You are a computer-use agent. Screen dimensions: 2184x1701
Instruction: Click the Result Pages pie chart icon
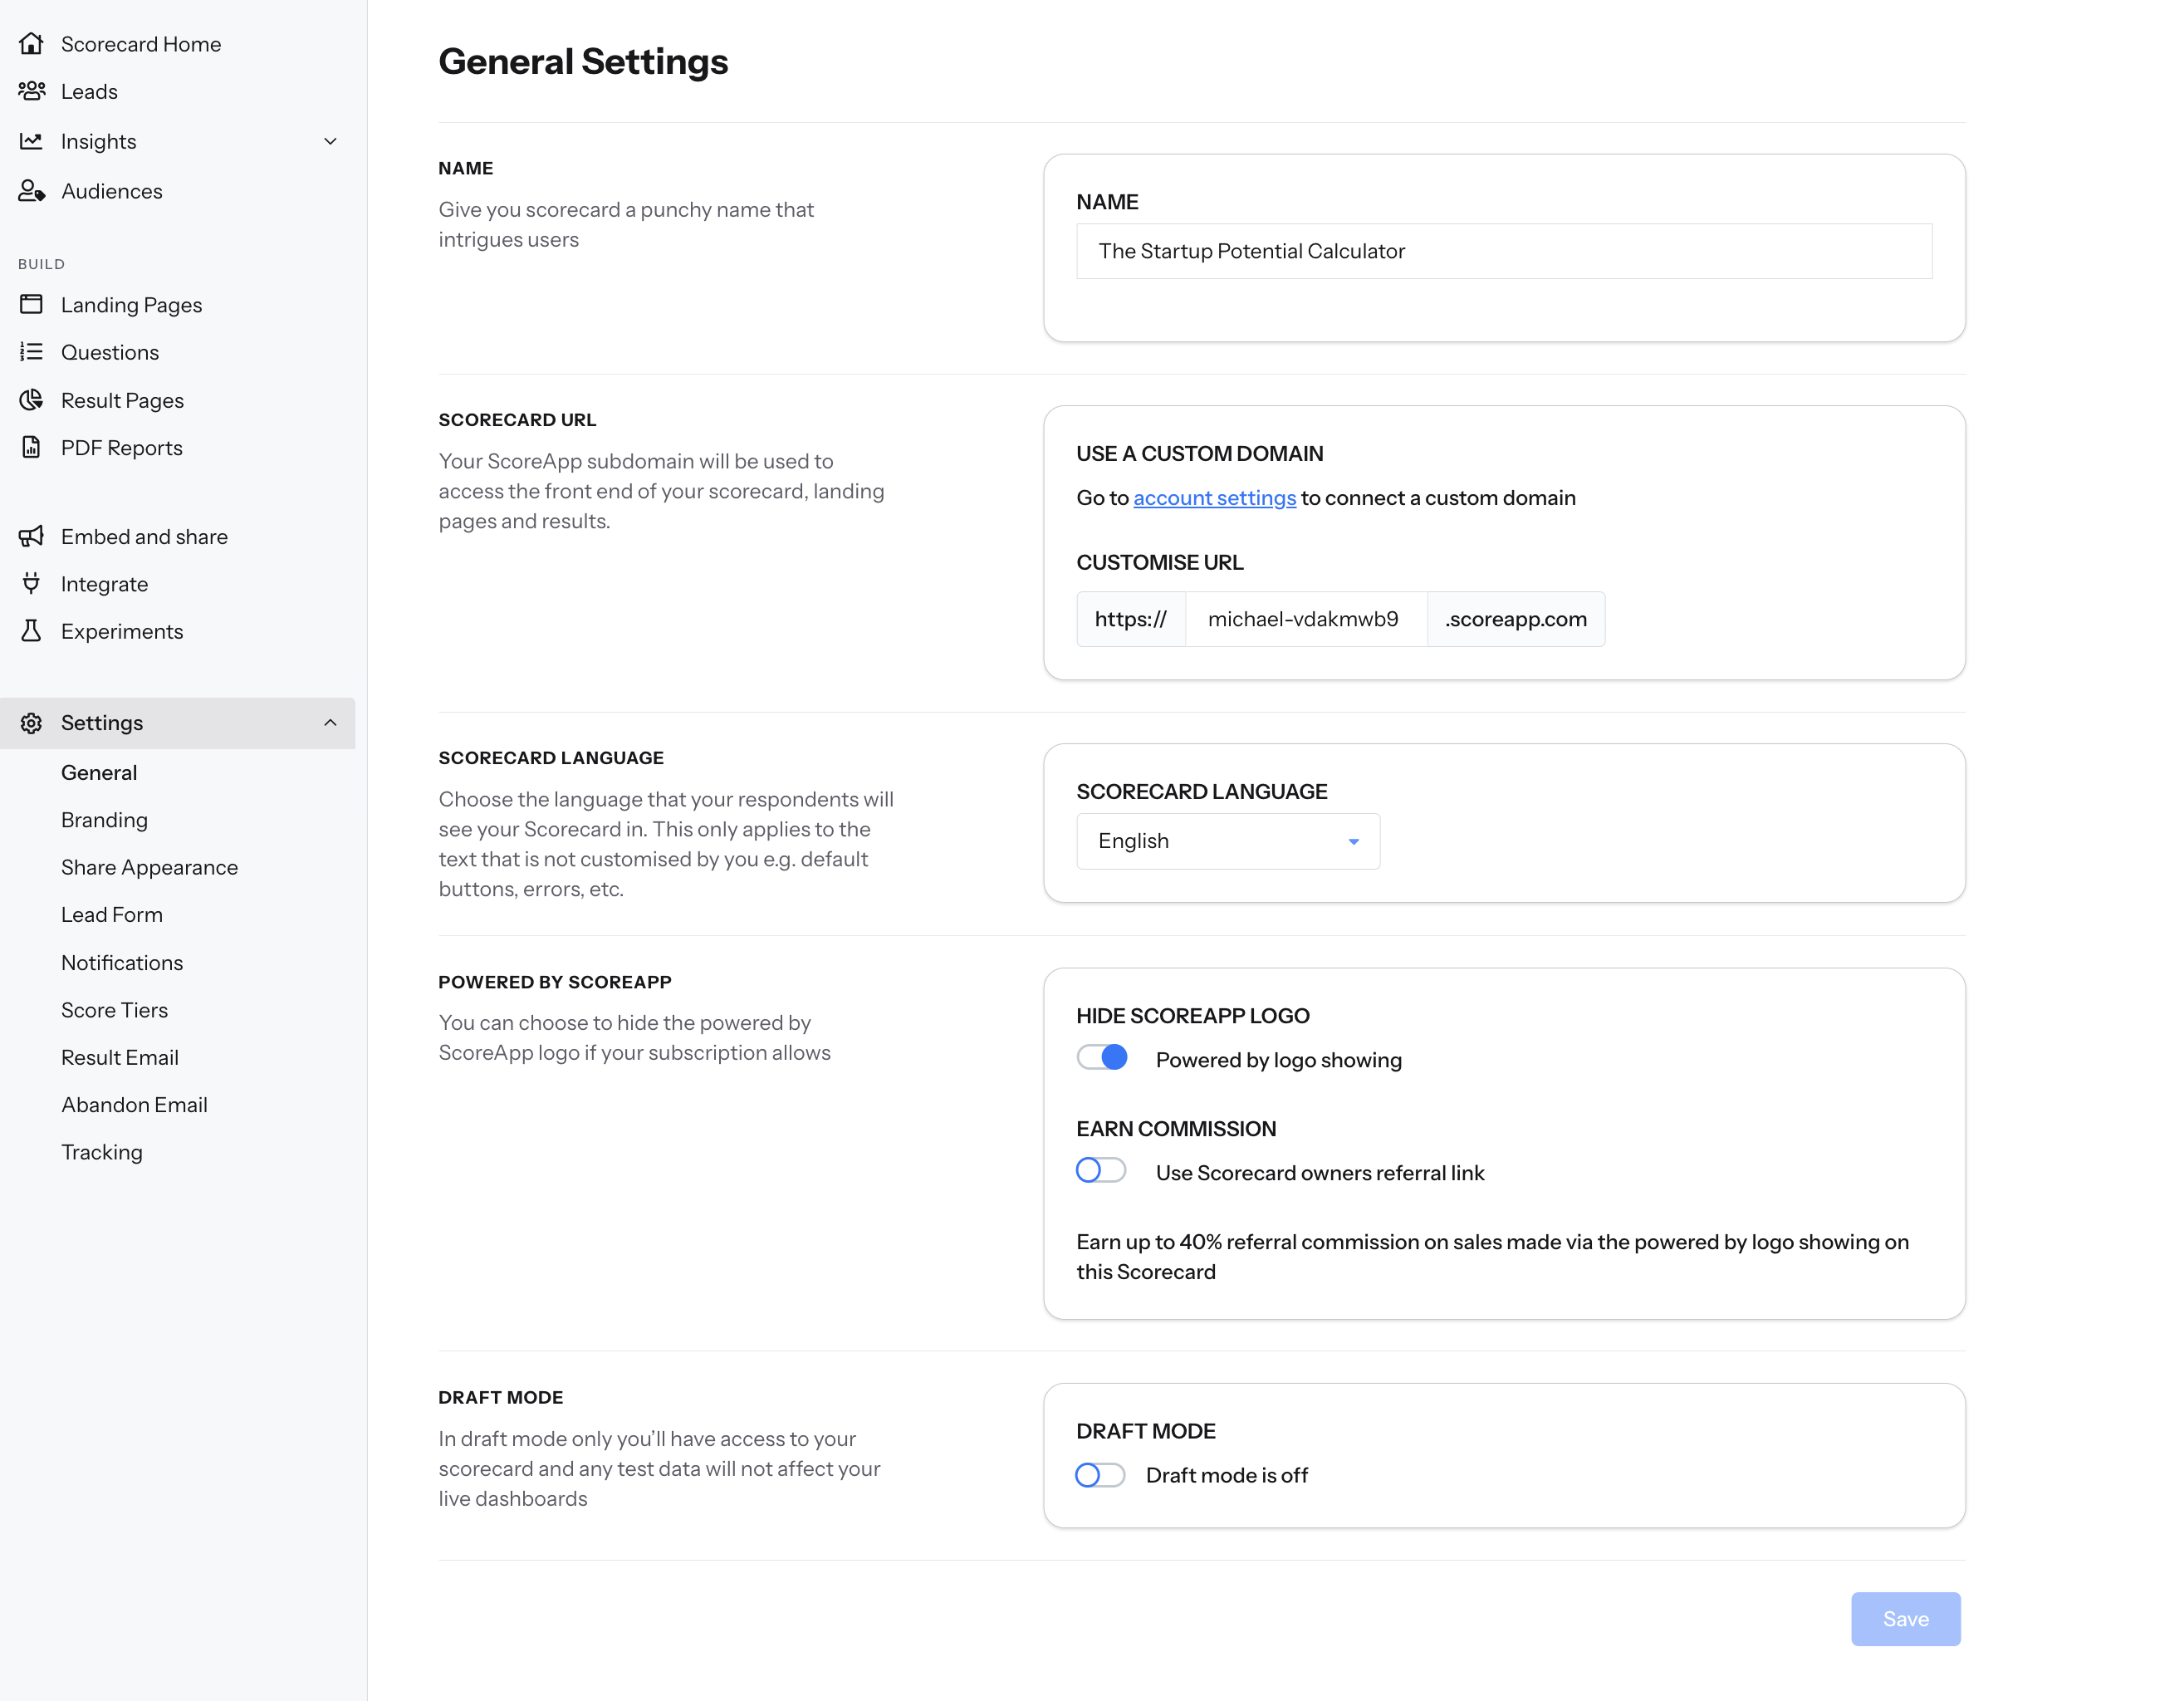(x=31, y=400)
